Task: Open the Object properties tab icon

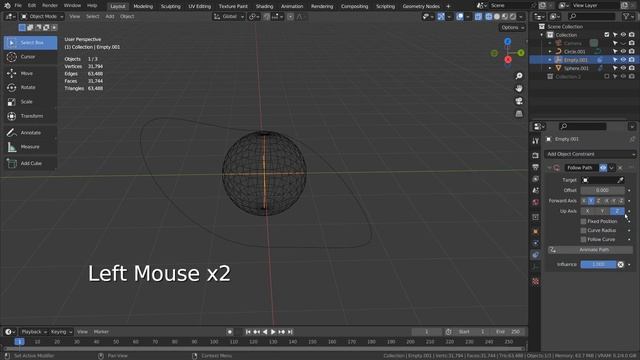Action: point(536,231)
